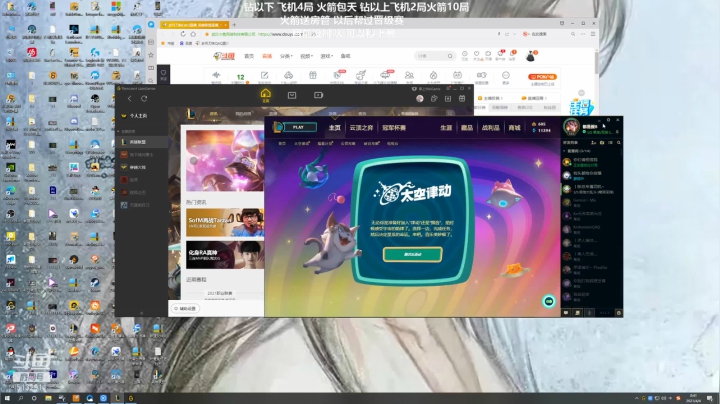720x404 pixels.
Task: Click the Douyu logo in browser
Action: [224, 56]
